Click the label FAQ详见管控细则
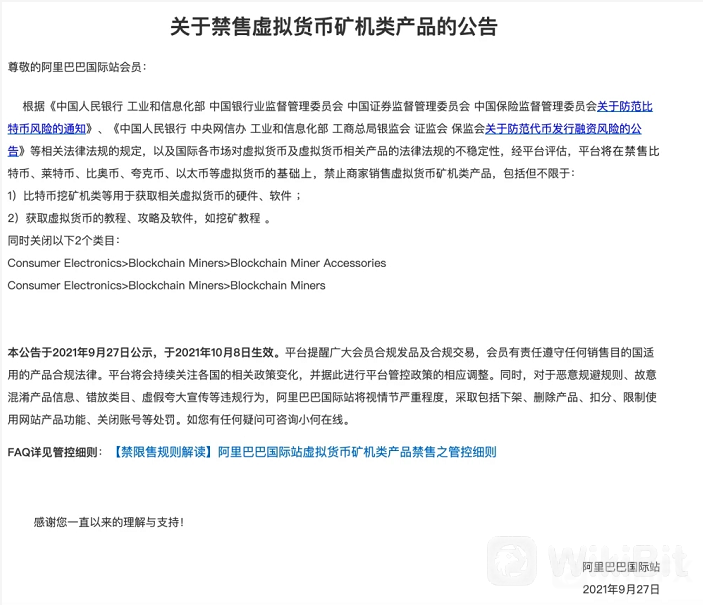 click(55, 452)
